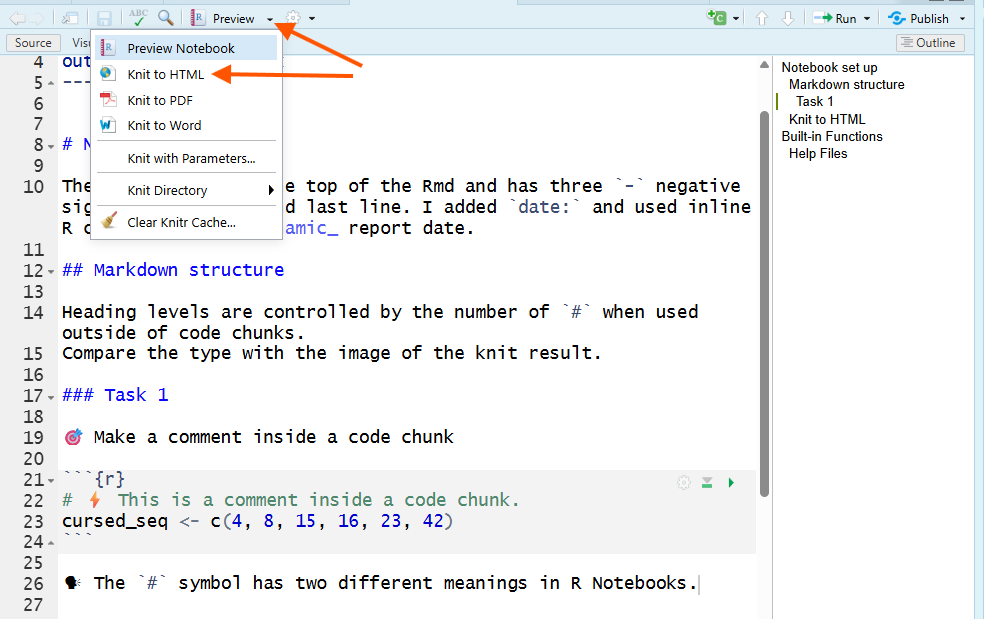The image size is (984, 619).
Task: Run all chunks above icon
Action: coord(707,482)
